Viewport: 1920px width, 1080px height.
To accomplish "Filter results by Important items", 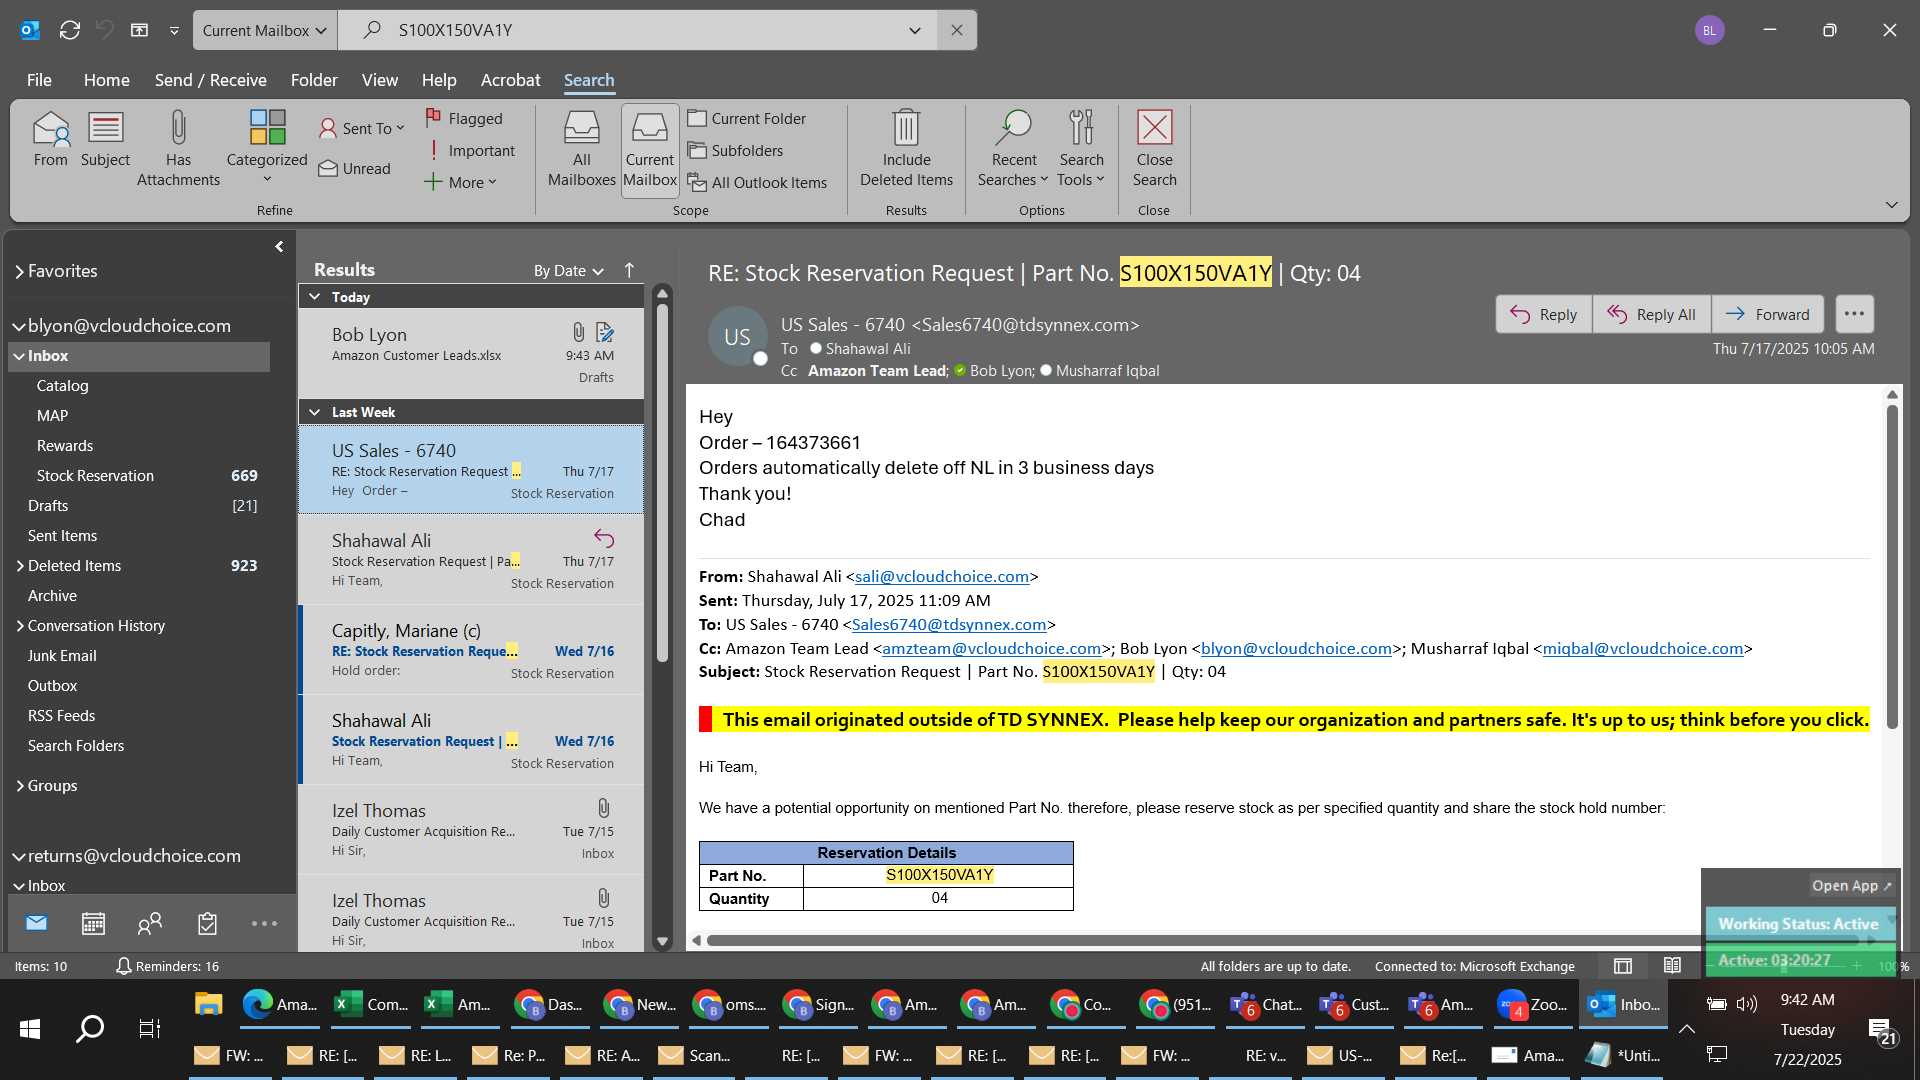I will (470, 150).
